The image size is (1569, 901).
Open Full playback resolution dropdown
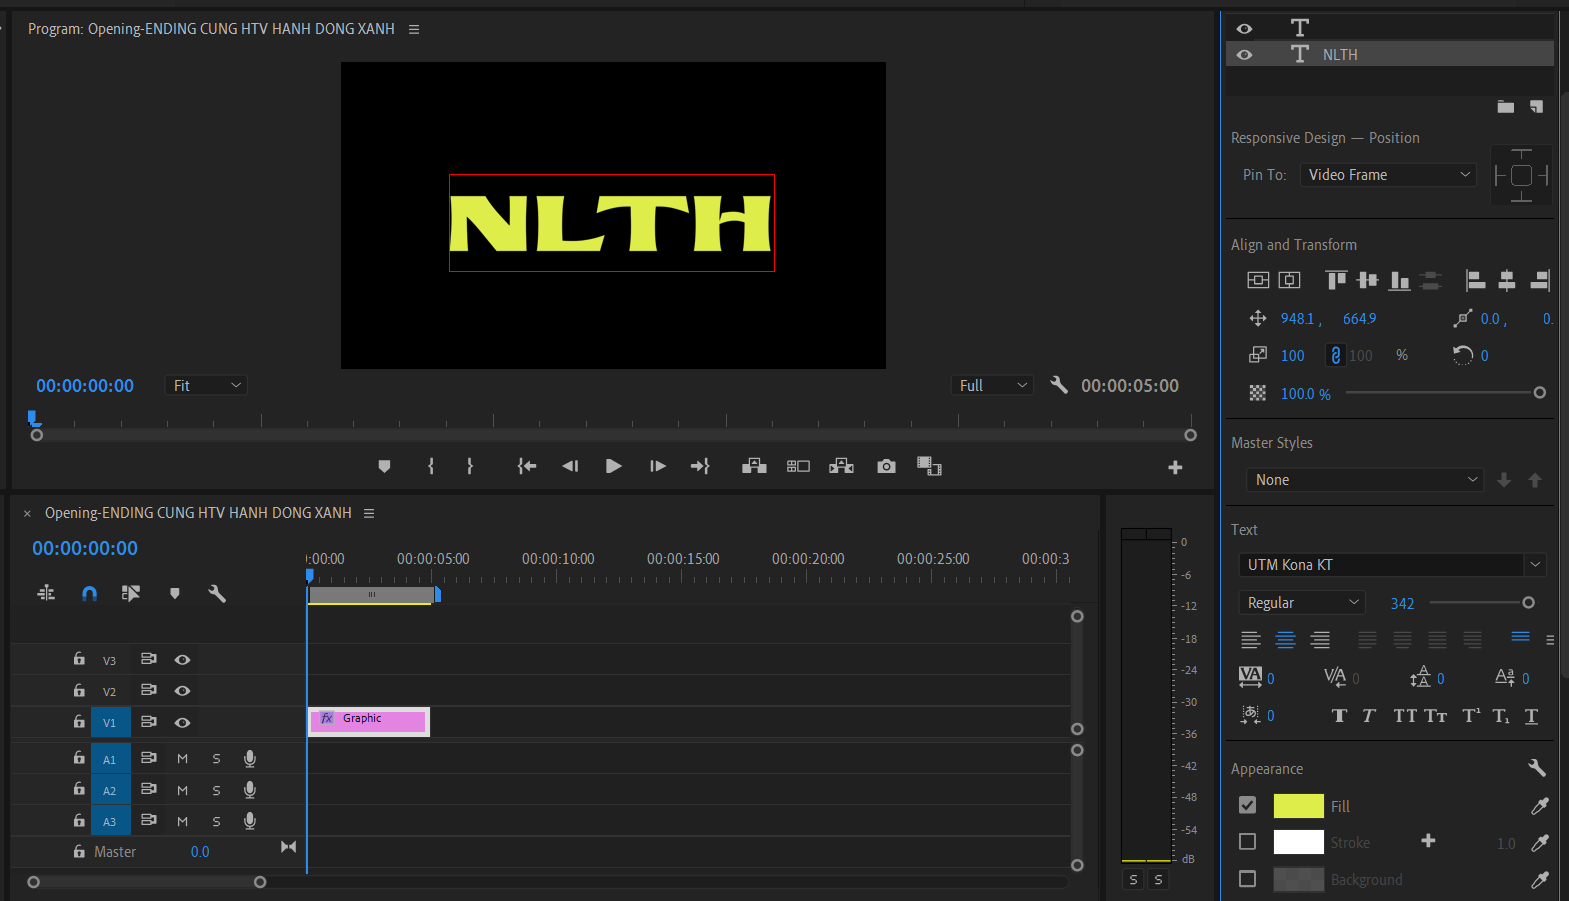pos(992,385)
